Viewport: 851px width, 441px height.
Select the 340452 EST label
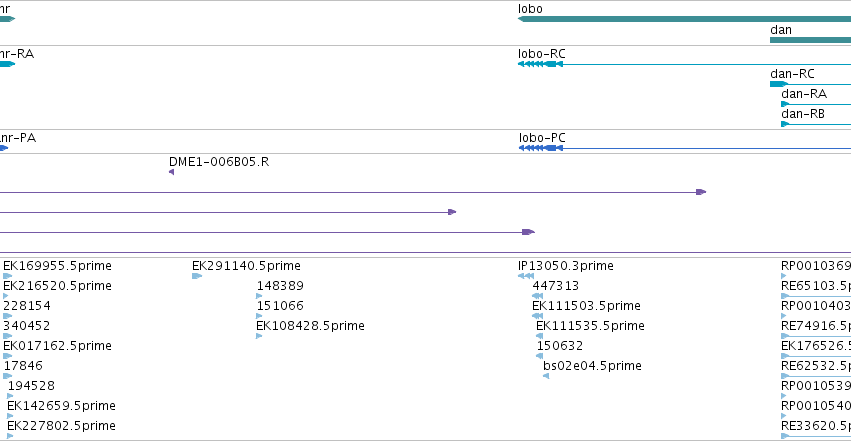[27, 326]
